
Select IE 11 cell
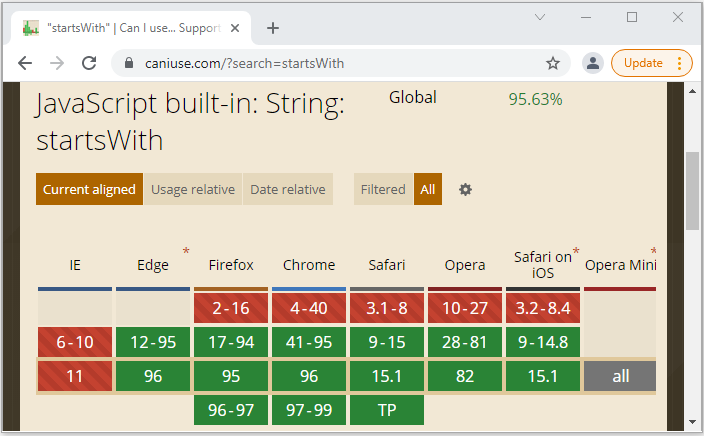pyautogui.click(x=75, y=376)
